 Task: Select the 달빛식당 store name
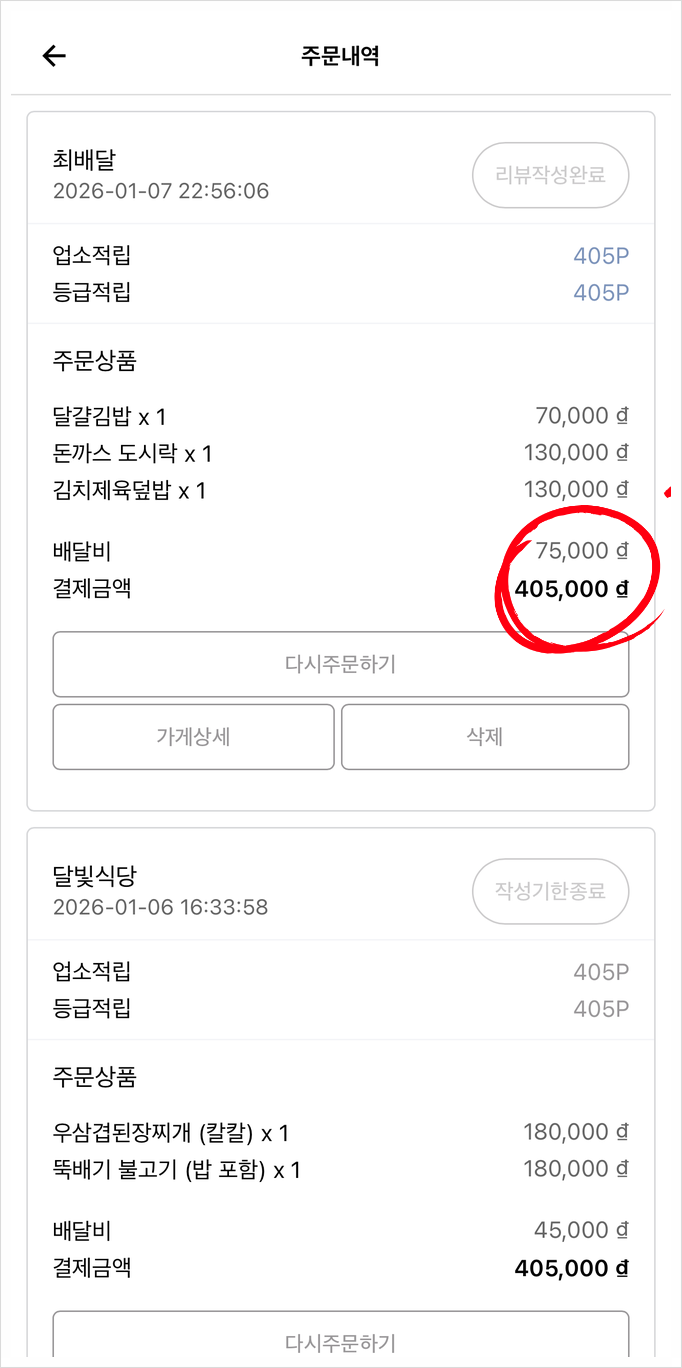[x=94, y=876]
